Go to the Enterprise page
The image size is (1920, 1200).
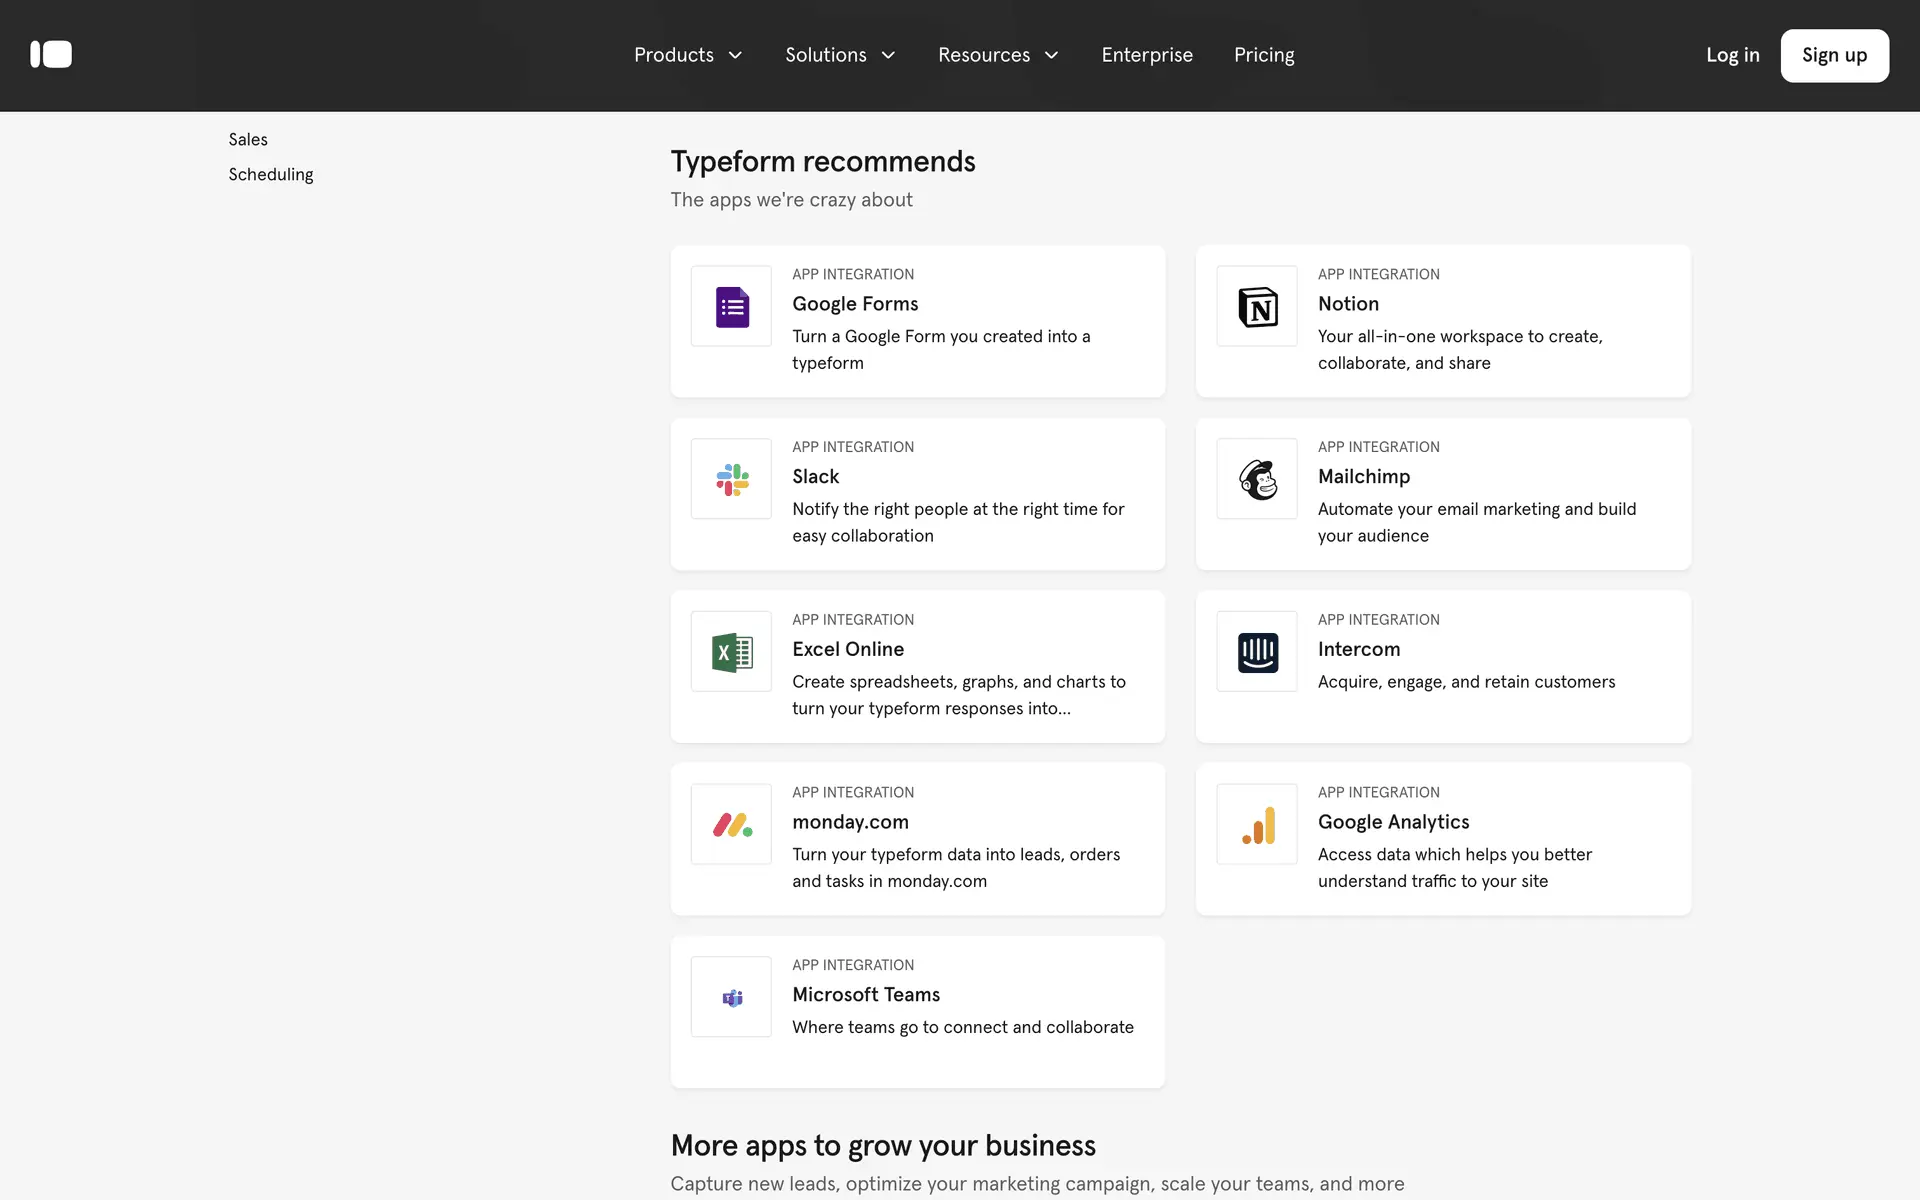pyautogui.click(x=1147, y=55)
